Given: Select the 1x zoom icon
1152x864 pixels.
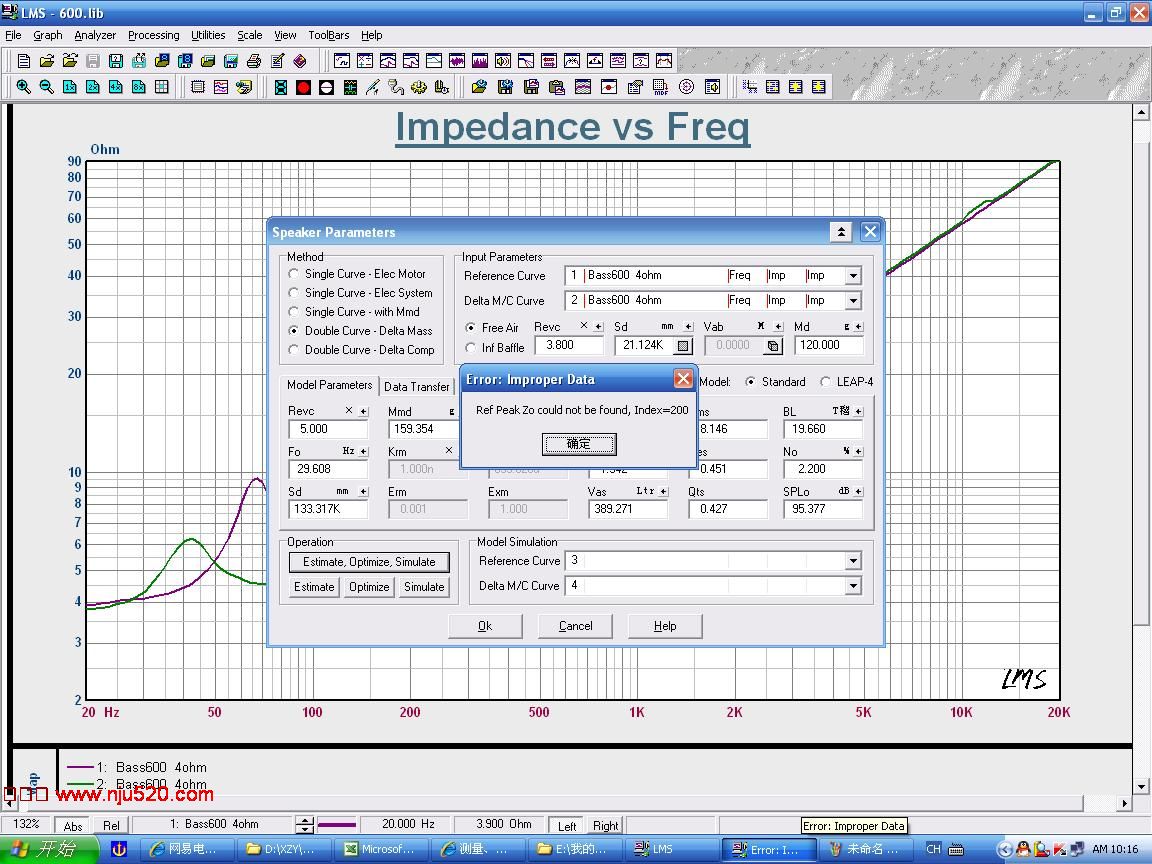Looking at the screenshot, I should (70, 87).
